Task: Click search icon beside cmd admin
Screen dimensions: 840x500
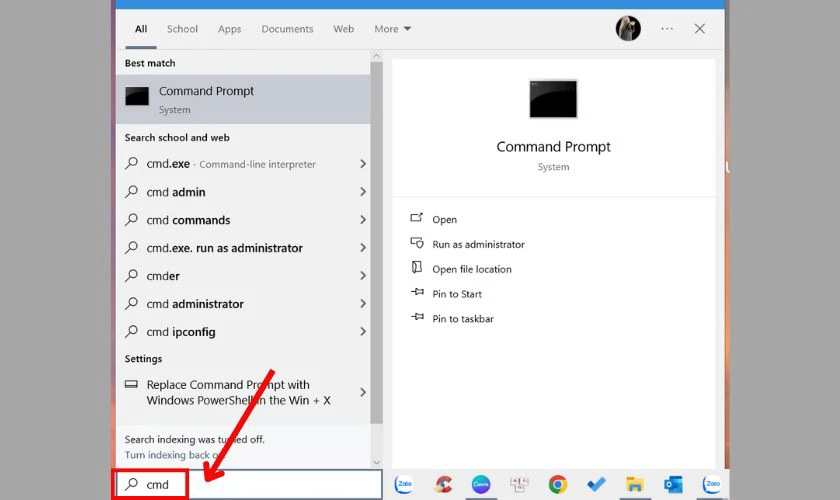Action: (131, 191)
